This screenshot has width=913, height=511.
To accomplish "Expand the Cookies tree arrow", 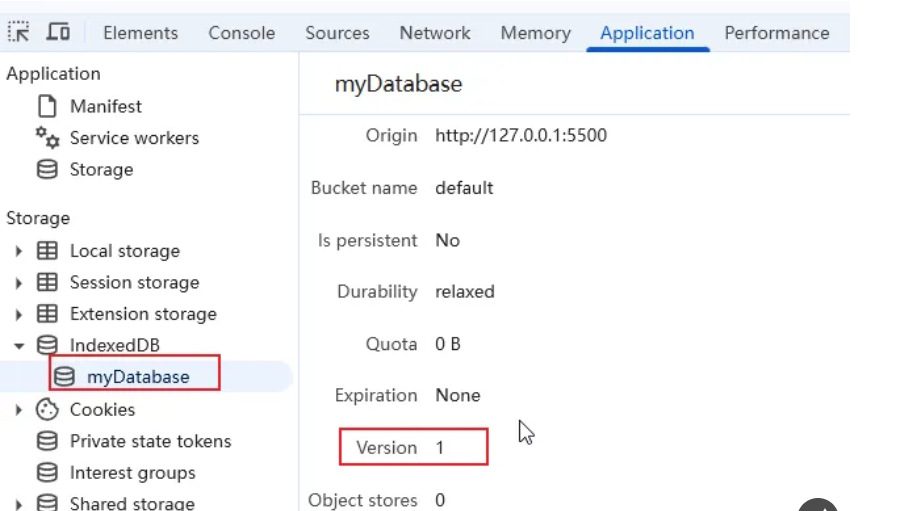I will [19, 410].
